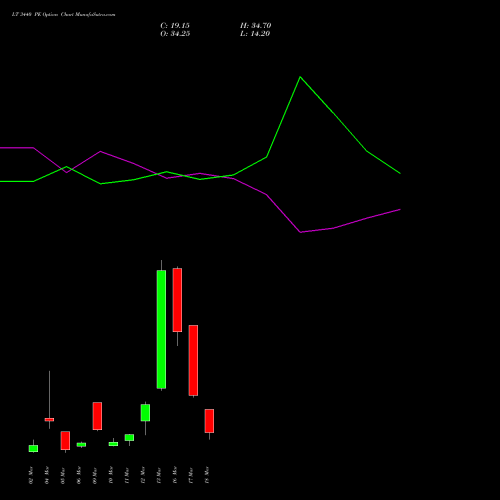Click the '04 Mar' date label

click(47, 475)
